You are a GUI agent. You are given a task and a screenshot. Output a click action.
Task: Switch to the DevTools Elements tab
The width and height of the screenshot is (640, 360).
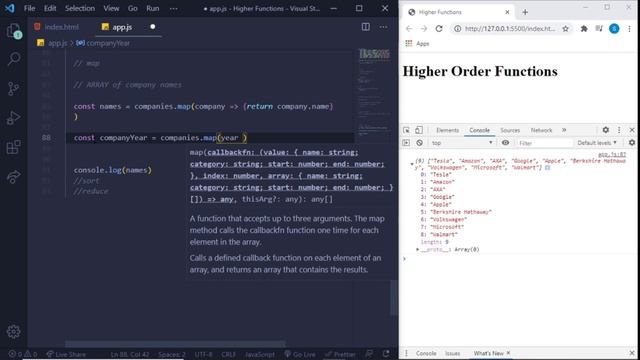point(447,130)
